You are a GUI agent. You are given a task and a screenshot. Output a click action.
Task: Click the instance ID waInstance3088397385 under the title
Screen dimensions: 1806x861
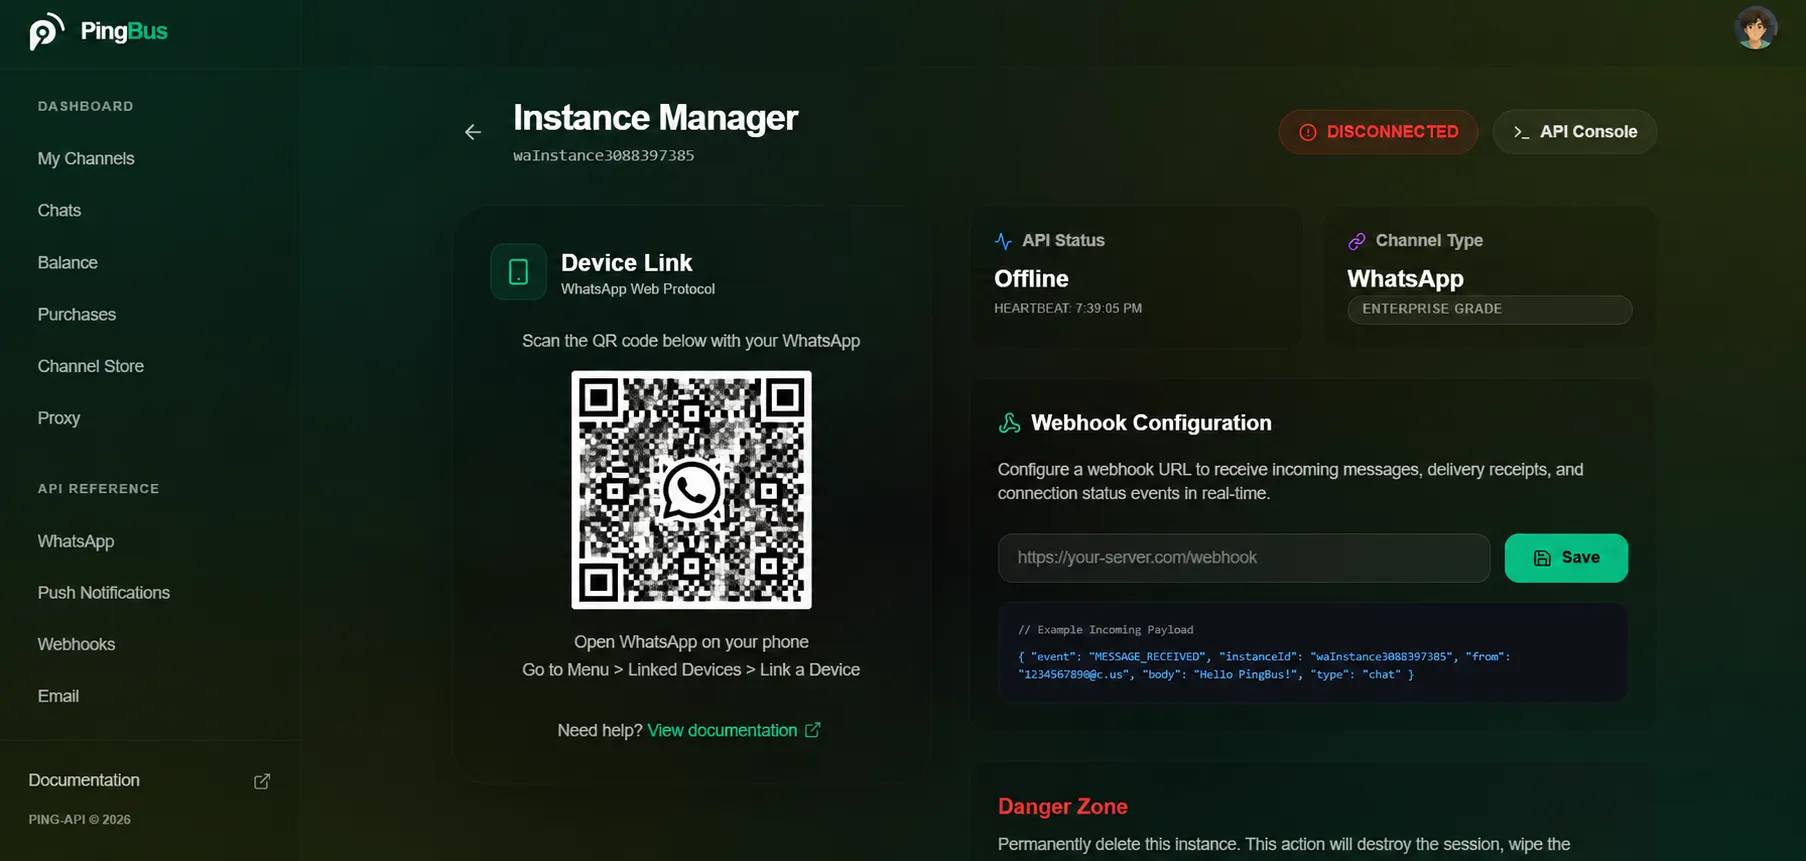tap(603, 155)
